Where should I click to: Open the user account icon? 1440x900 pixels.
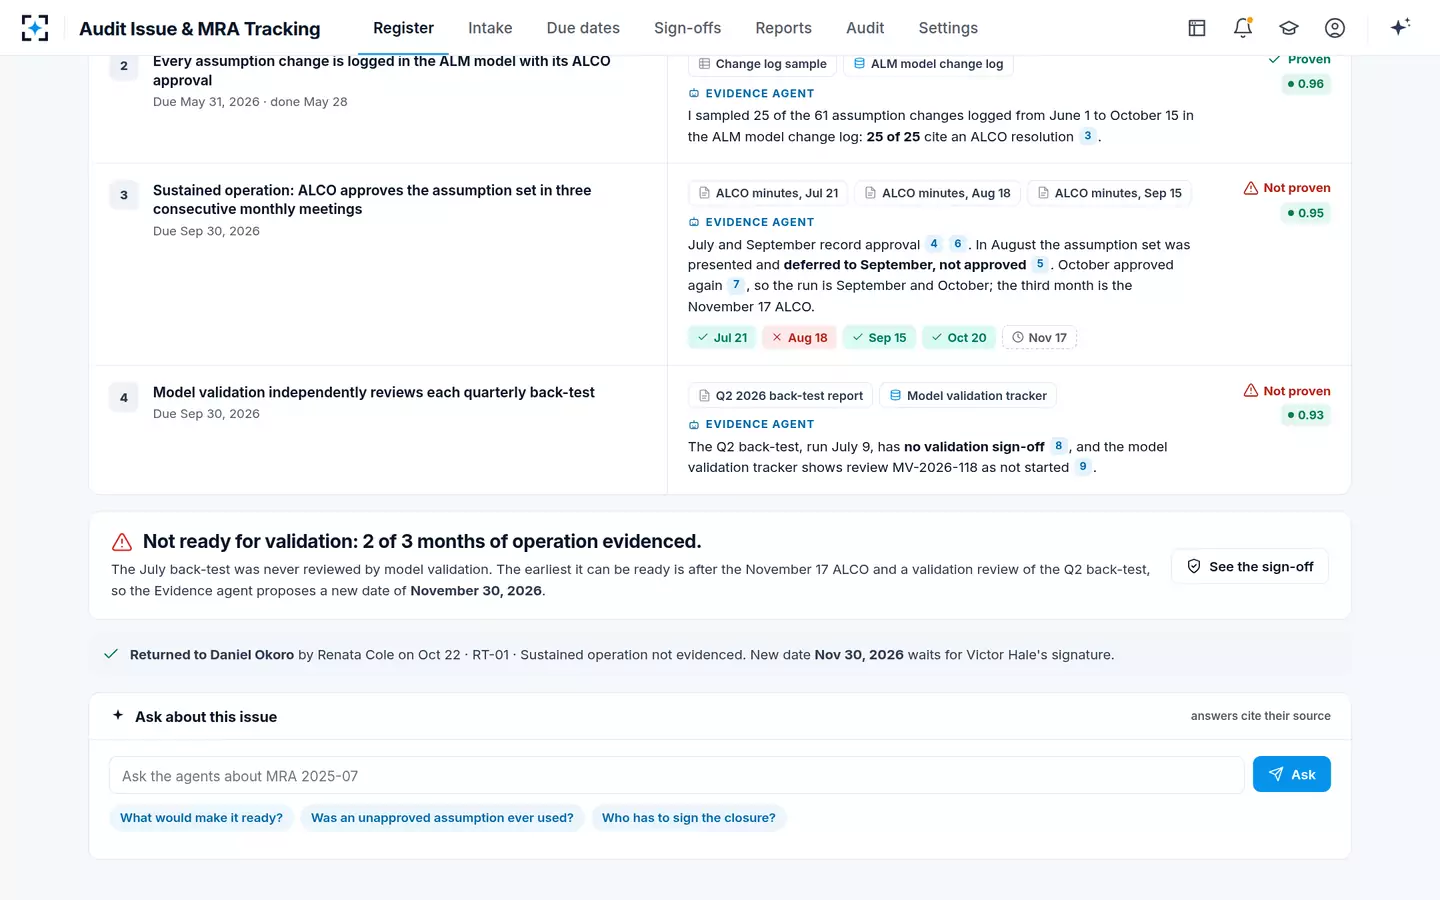[x=1335, y=28]
